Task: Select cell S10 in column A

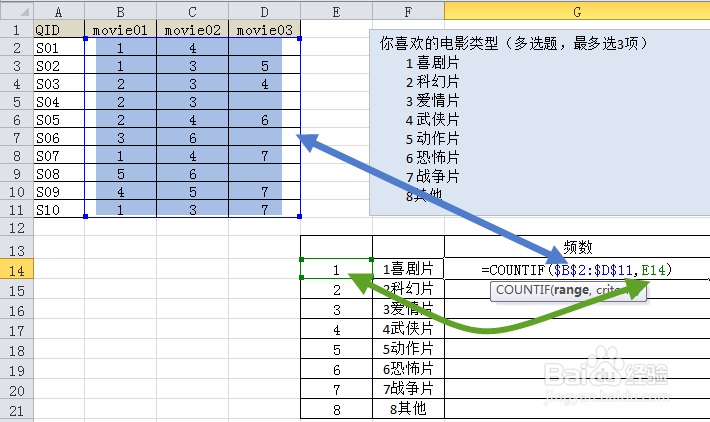Action: [59, 210]
